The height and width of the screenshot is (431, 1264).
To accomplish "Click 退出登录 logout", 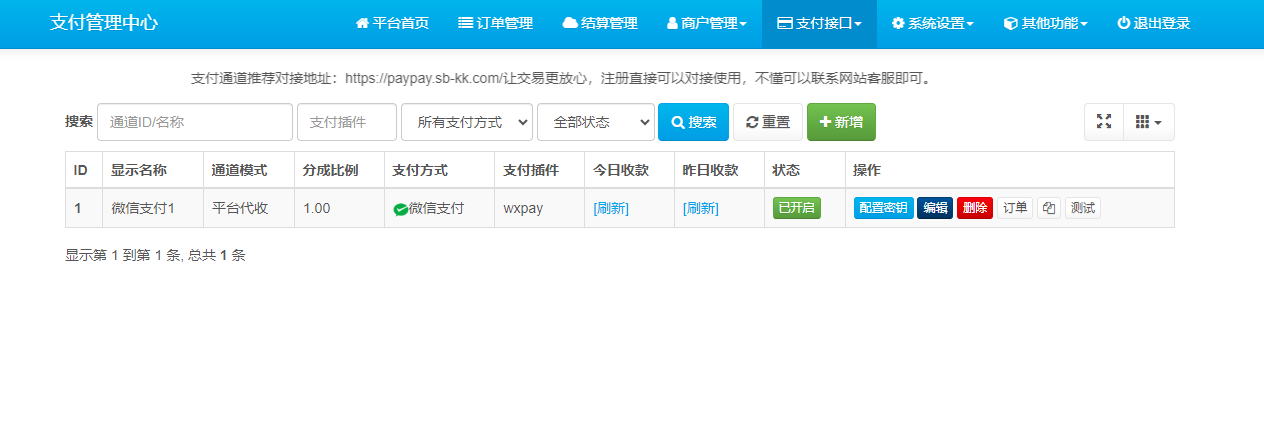I will [x=1153, y=23].
